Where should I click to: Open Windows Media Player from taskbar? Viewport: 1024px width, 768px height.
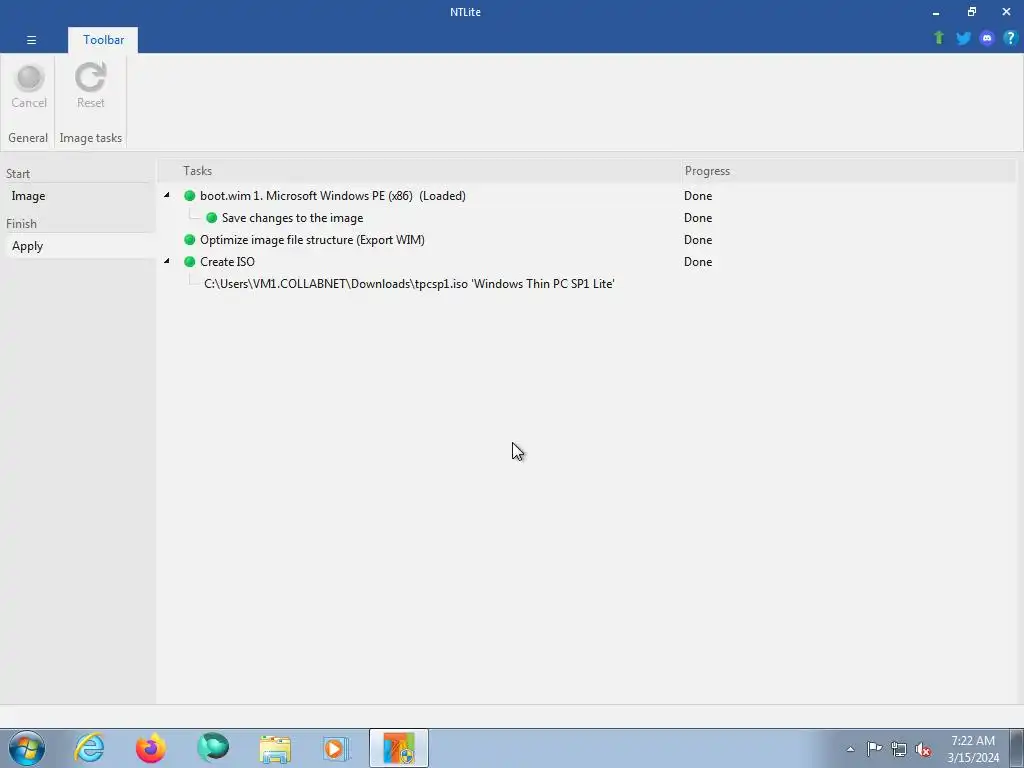(x=337, y=748)
